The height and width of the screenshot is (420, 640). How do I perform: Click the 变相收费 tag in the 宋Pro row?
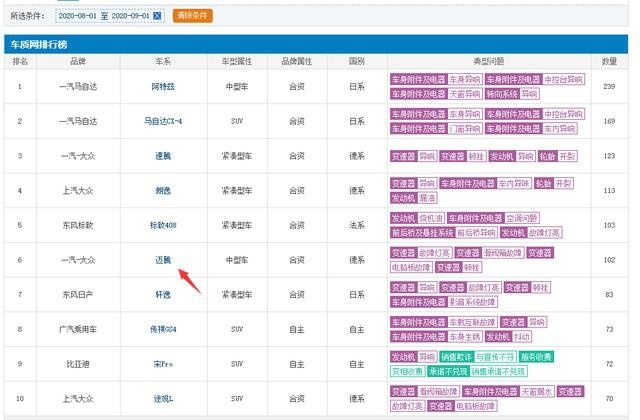coord(407,372)
